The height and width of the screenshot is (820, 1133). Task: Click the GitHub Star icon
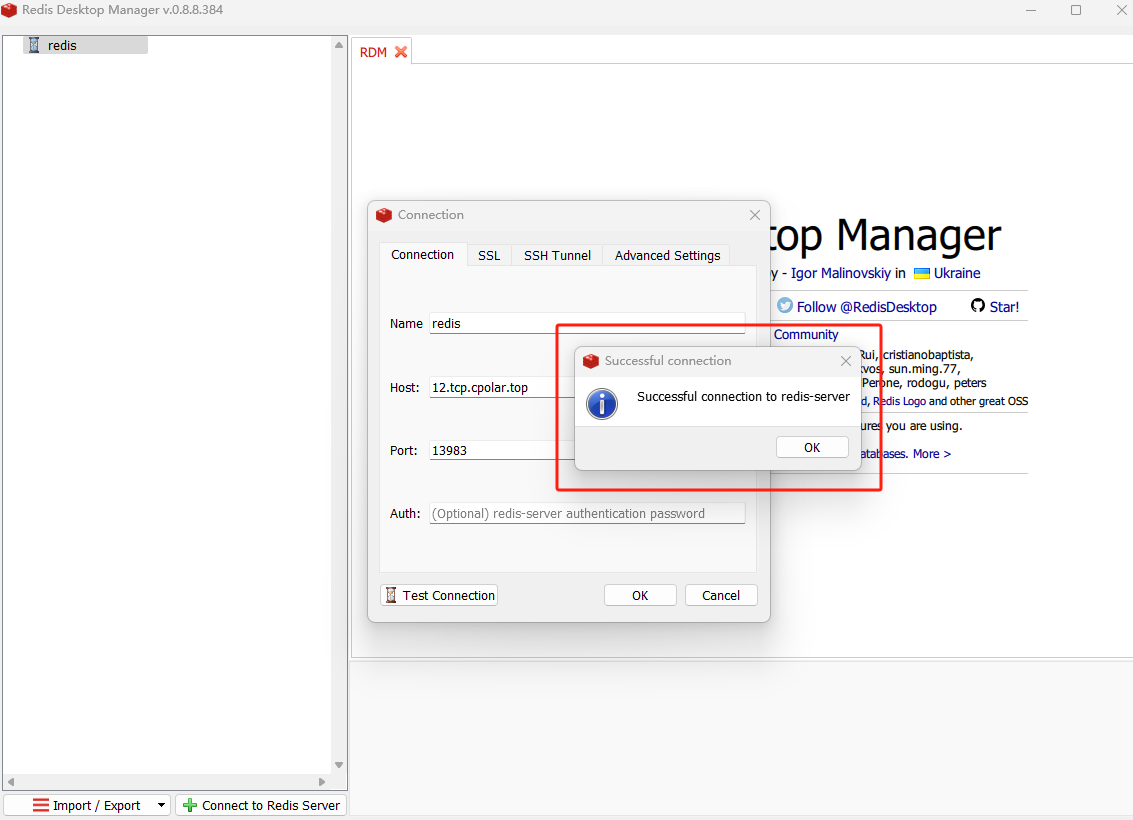click(x=977, y=306)
